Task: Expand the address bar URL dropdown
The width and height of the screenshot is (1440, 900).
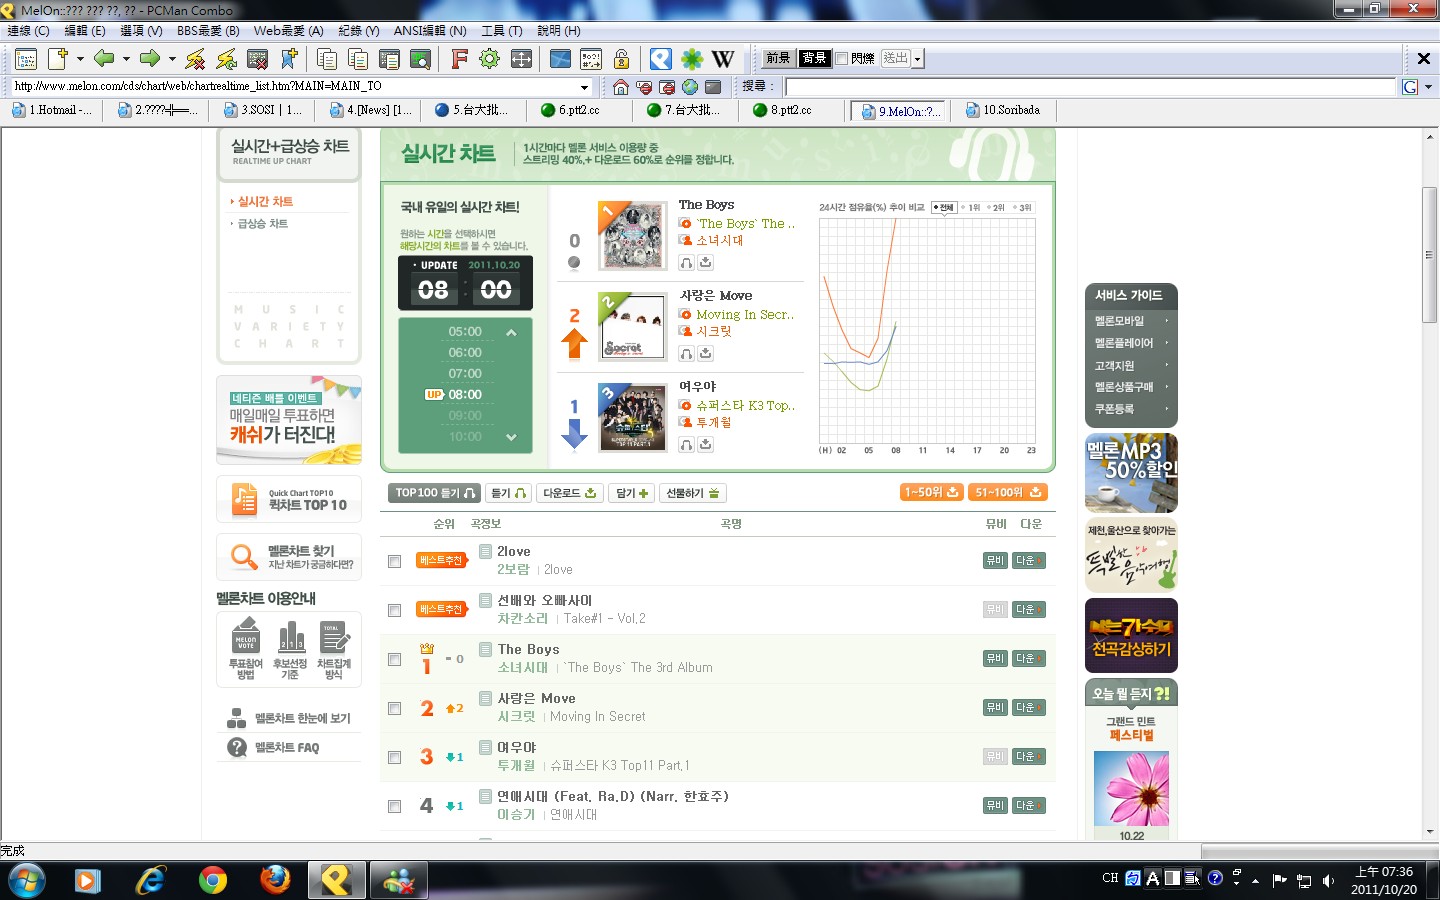Action: click(x=585, y=87)
